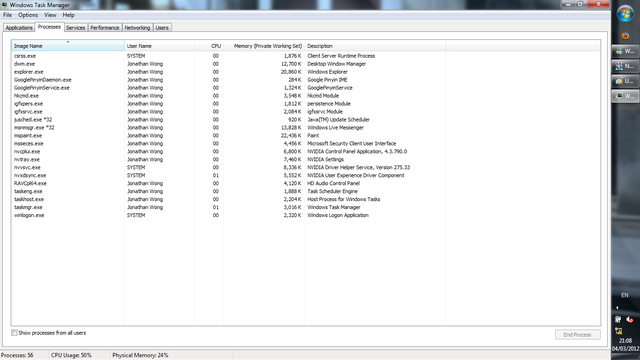Click the EN language indicator
Image resolution: width=640 pixels, height=360 pixels.
[x=624, y=295]
